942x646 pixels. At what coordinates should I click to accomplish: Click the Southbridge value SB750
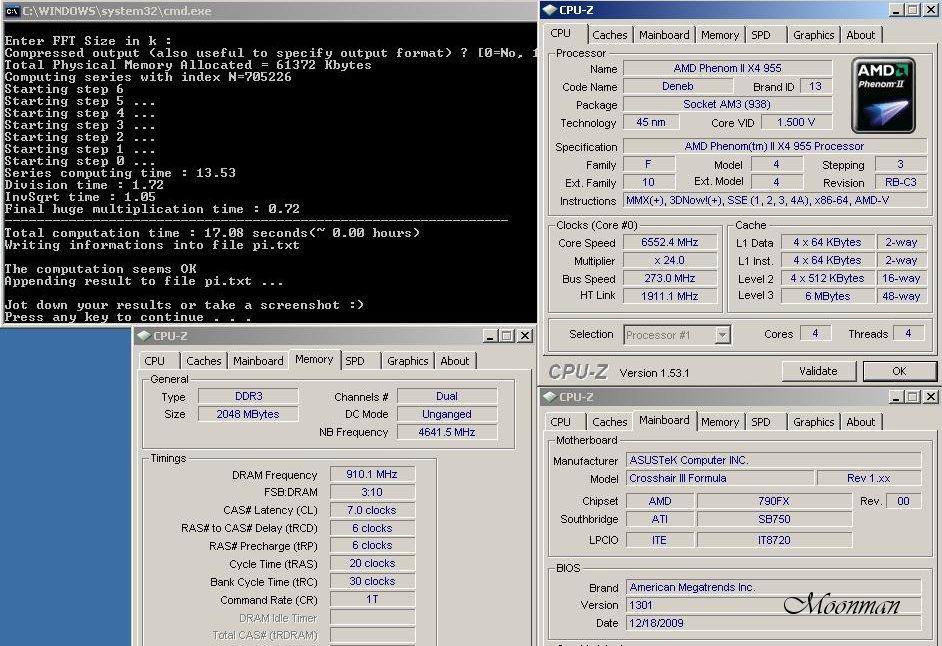click(x=774, y=519)
